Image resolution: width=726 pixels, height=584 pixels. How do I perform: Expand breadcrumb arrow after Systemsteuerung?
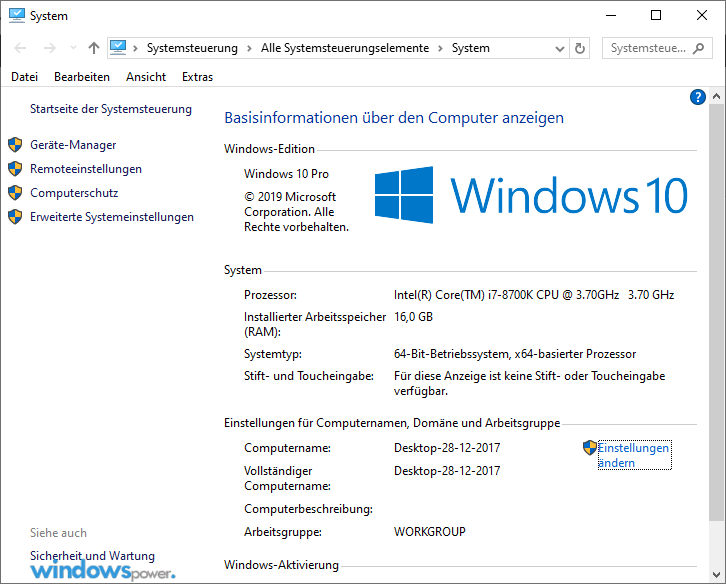pyautogui.click(x=249, y=48)
